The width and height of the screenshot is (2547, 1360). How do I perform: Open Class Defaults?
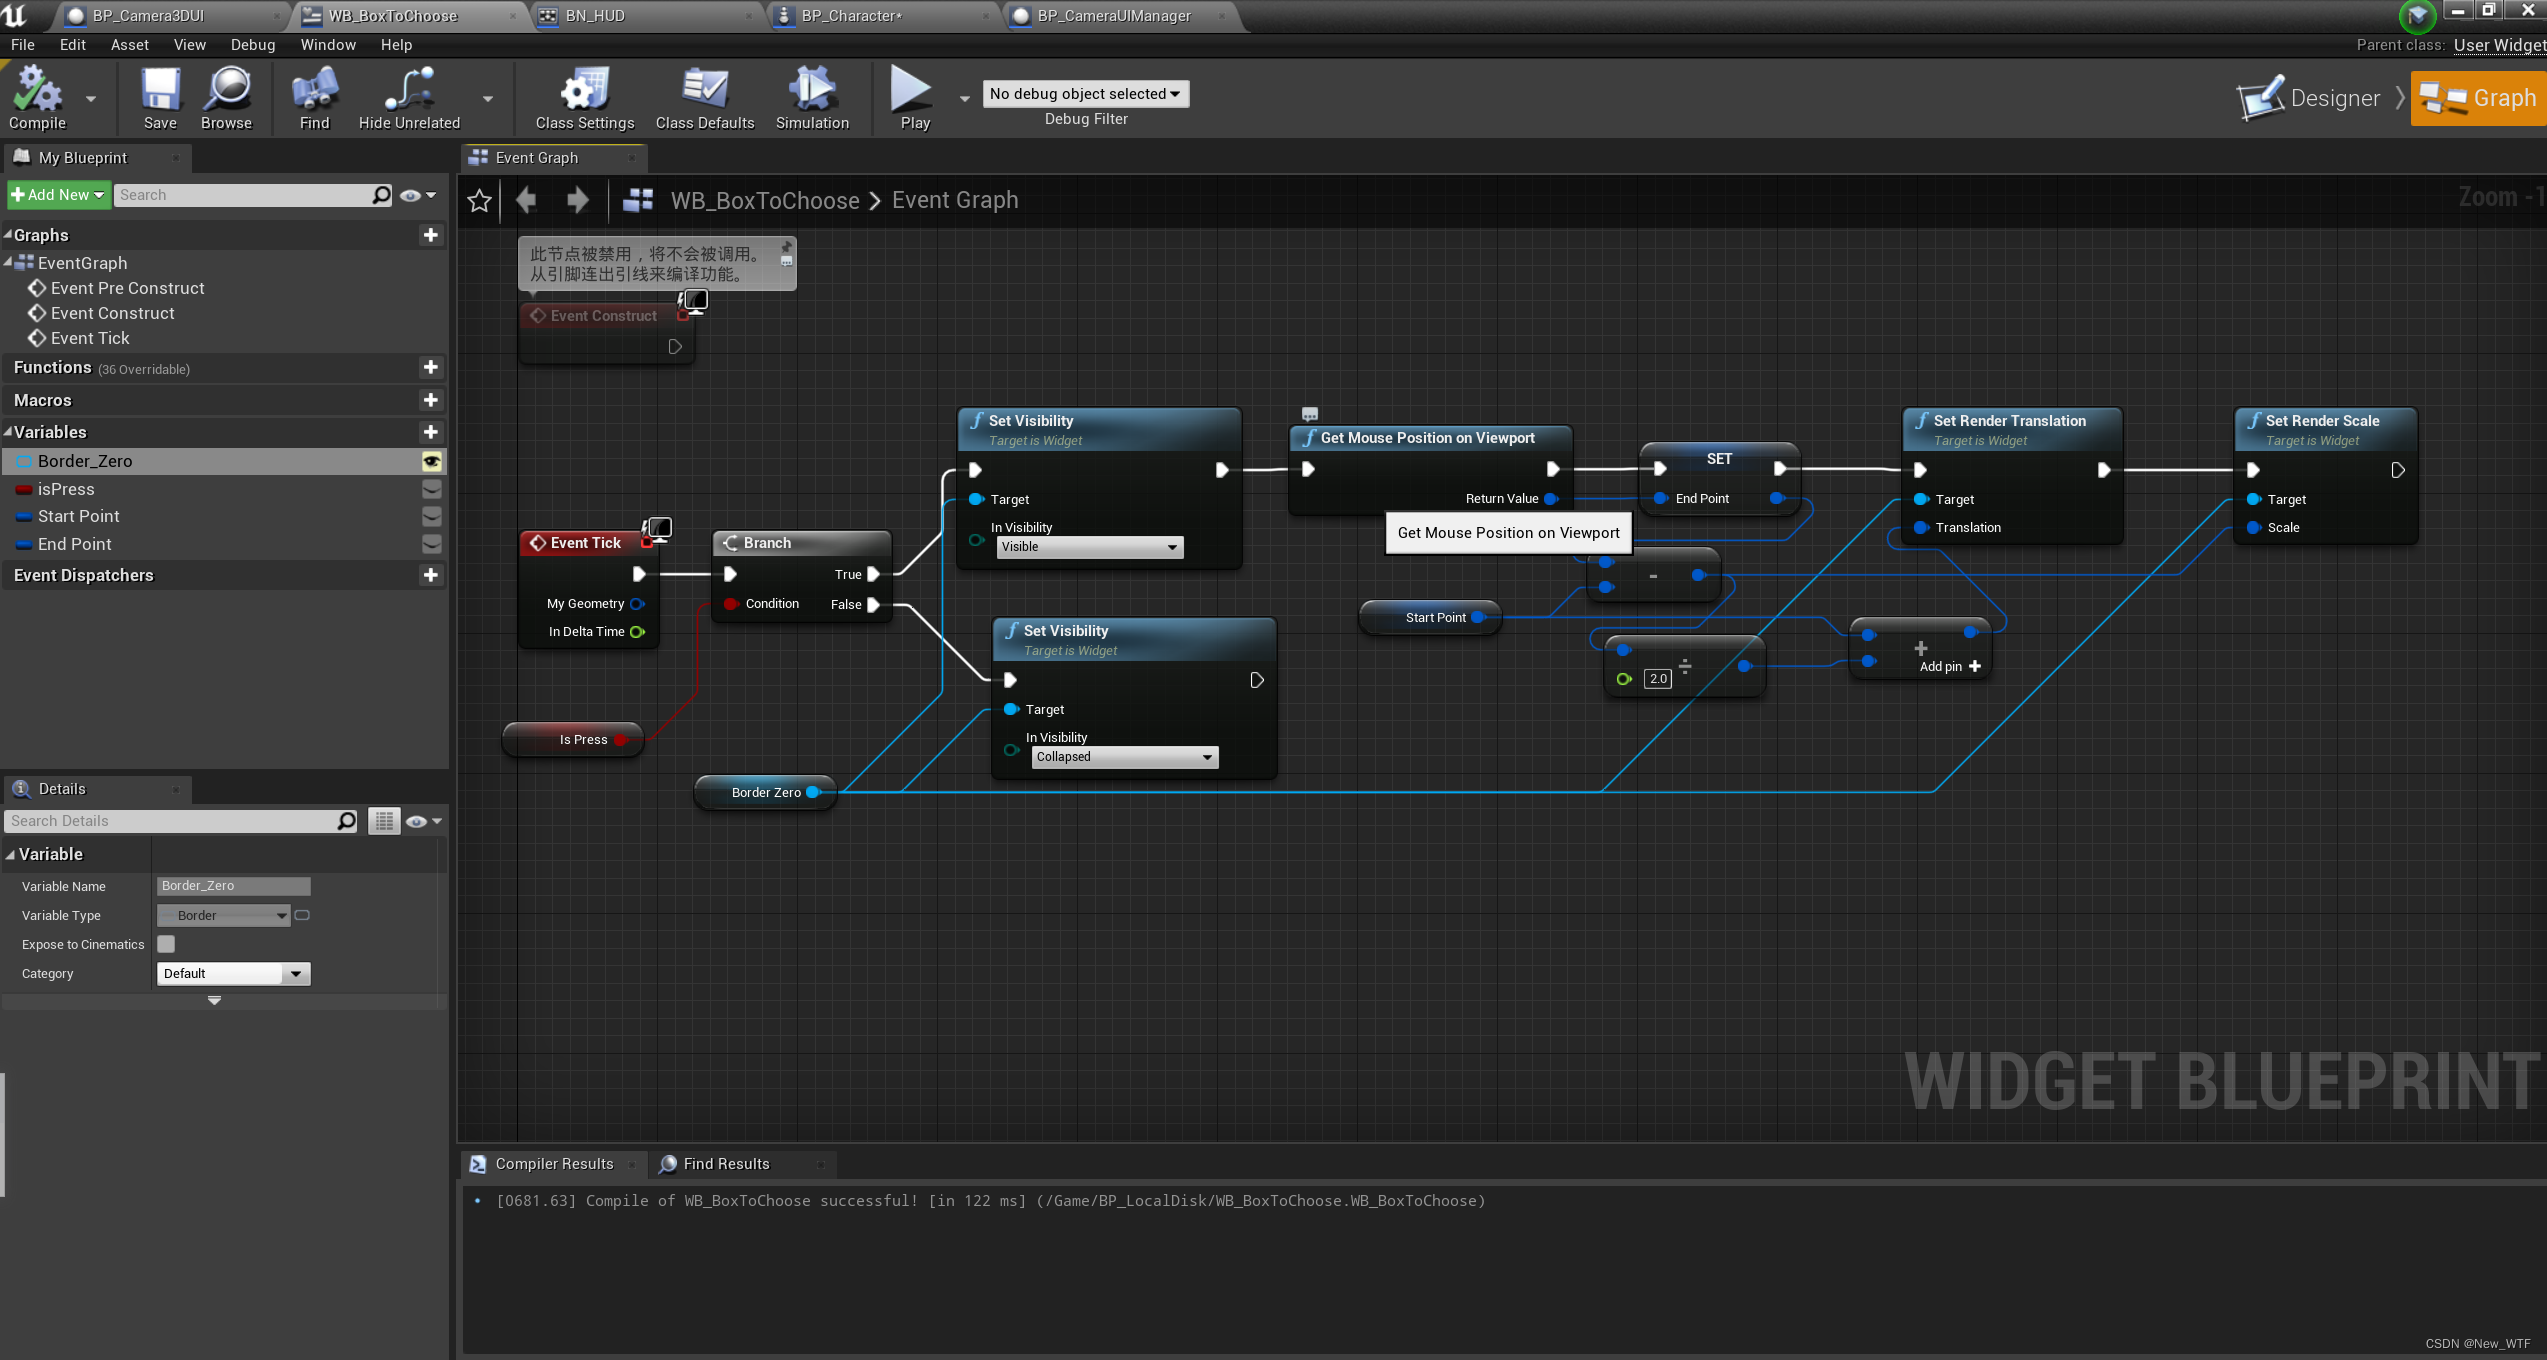pos(704,97)
